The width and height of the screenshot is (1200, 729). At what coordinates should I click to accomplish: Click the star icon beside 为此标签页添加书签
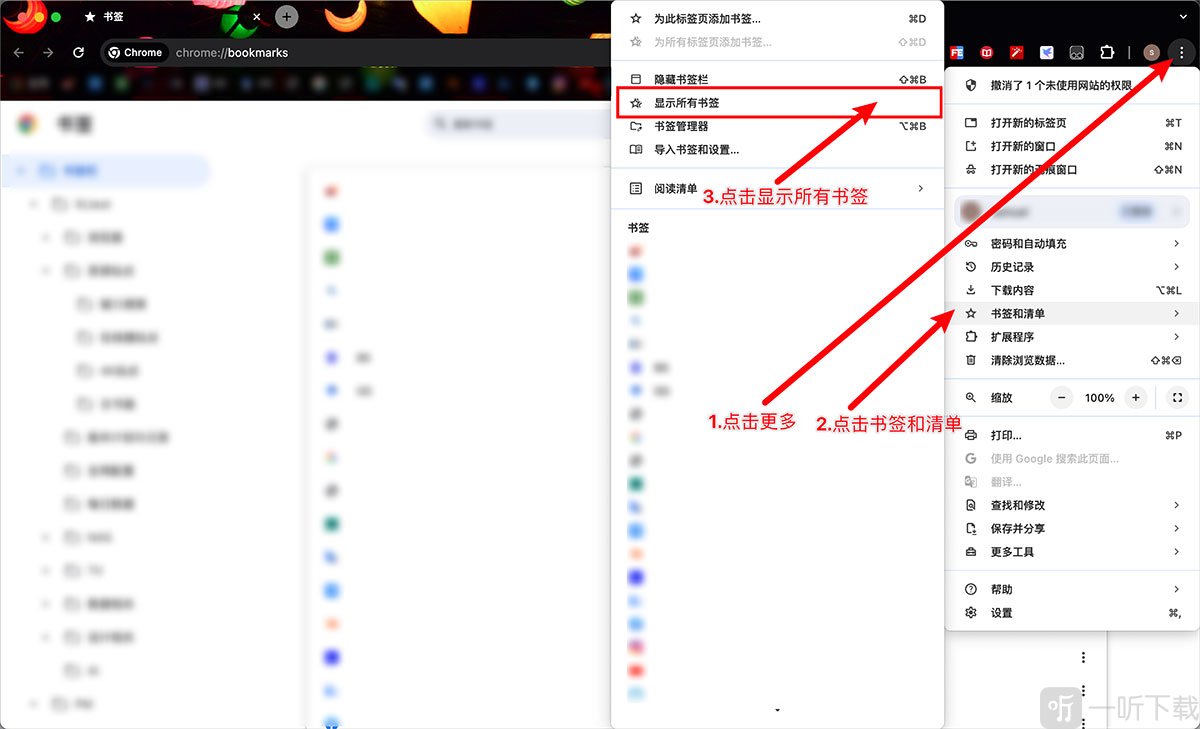coord(636,19)
